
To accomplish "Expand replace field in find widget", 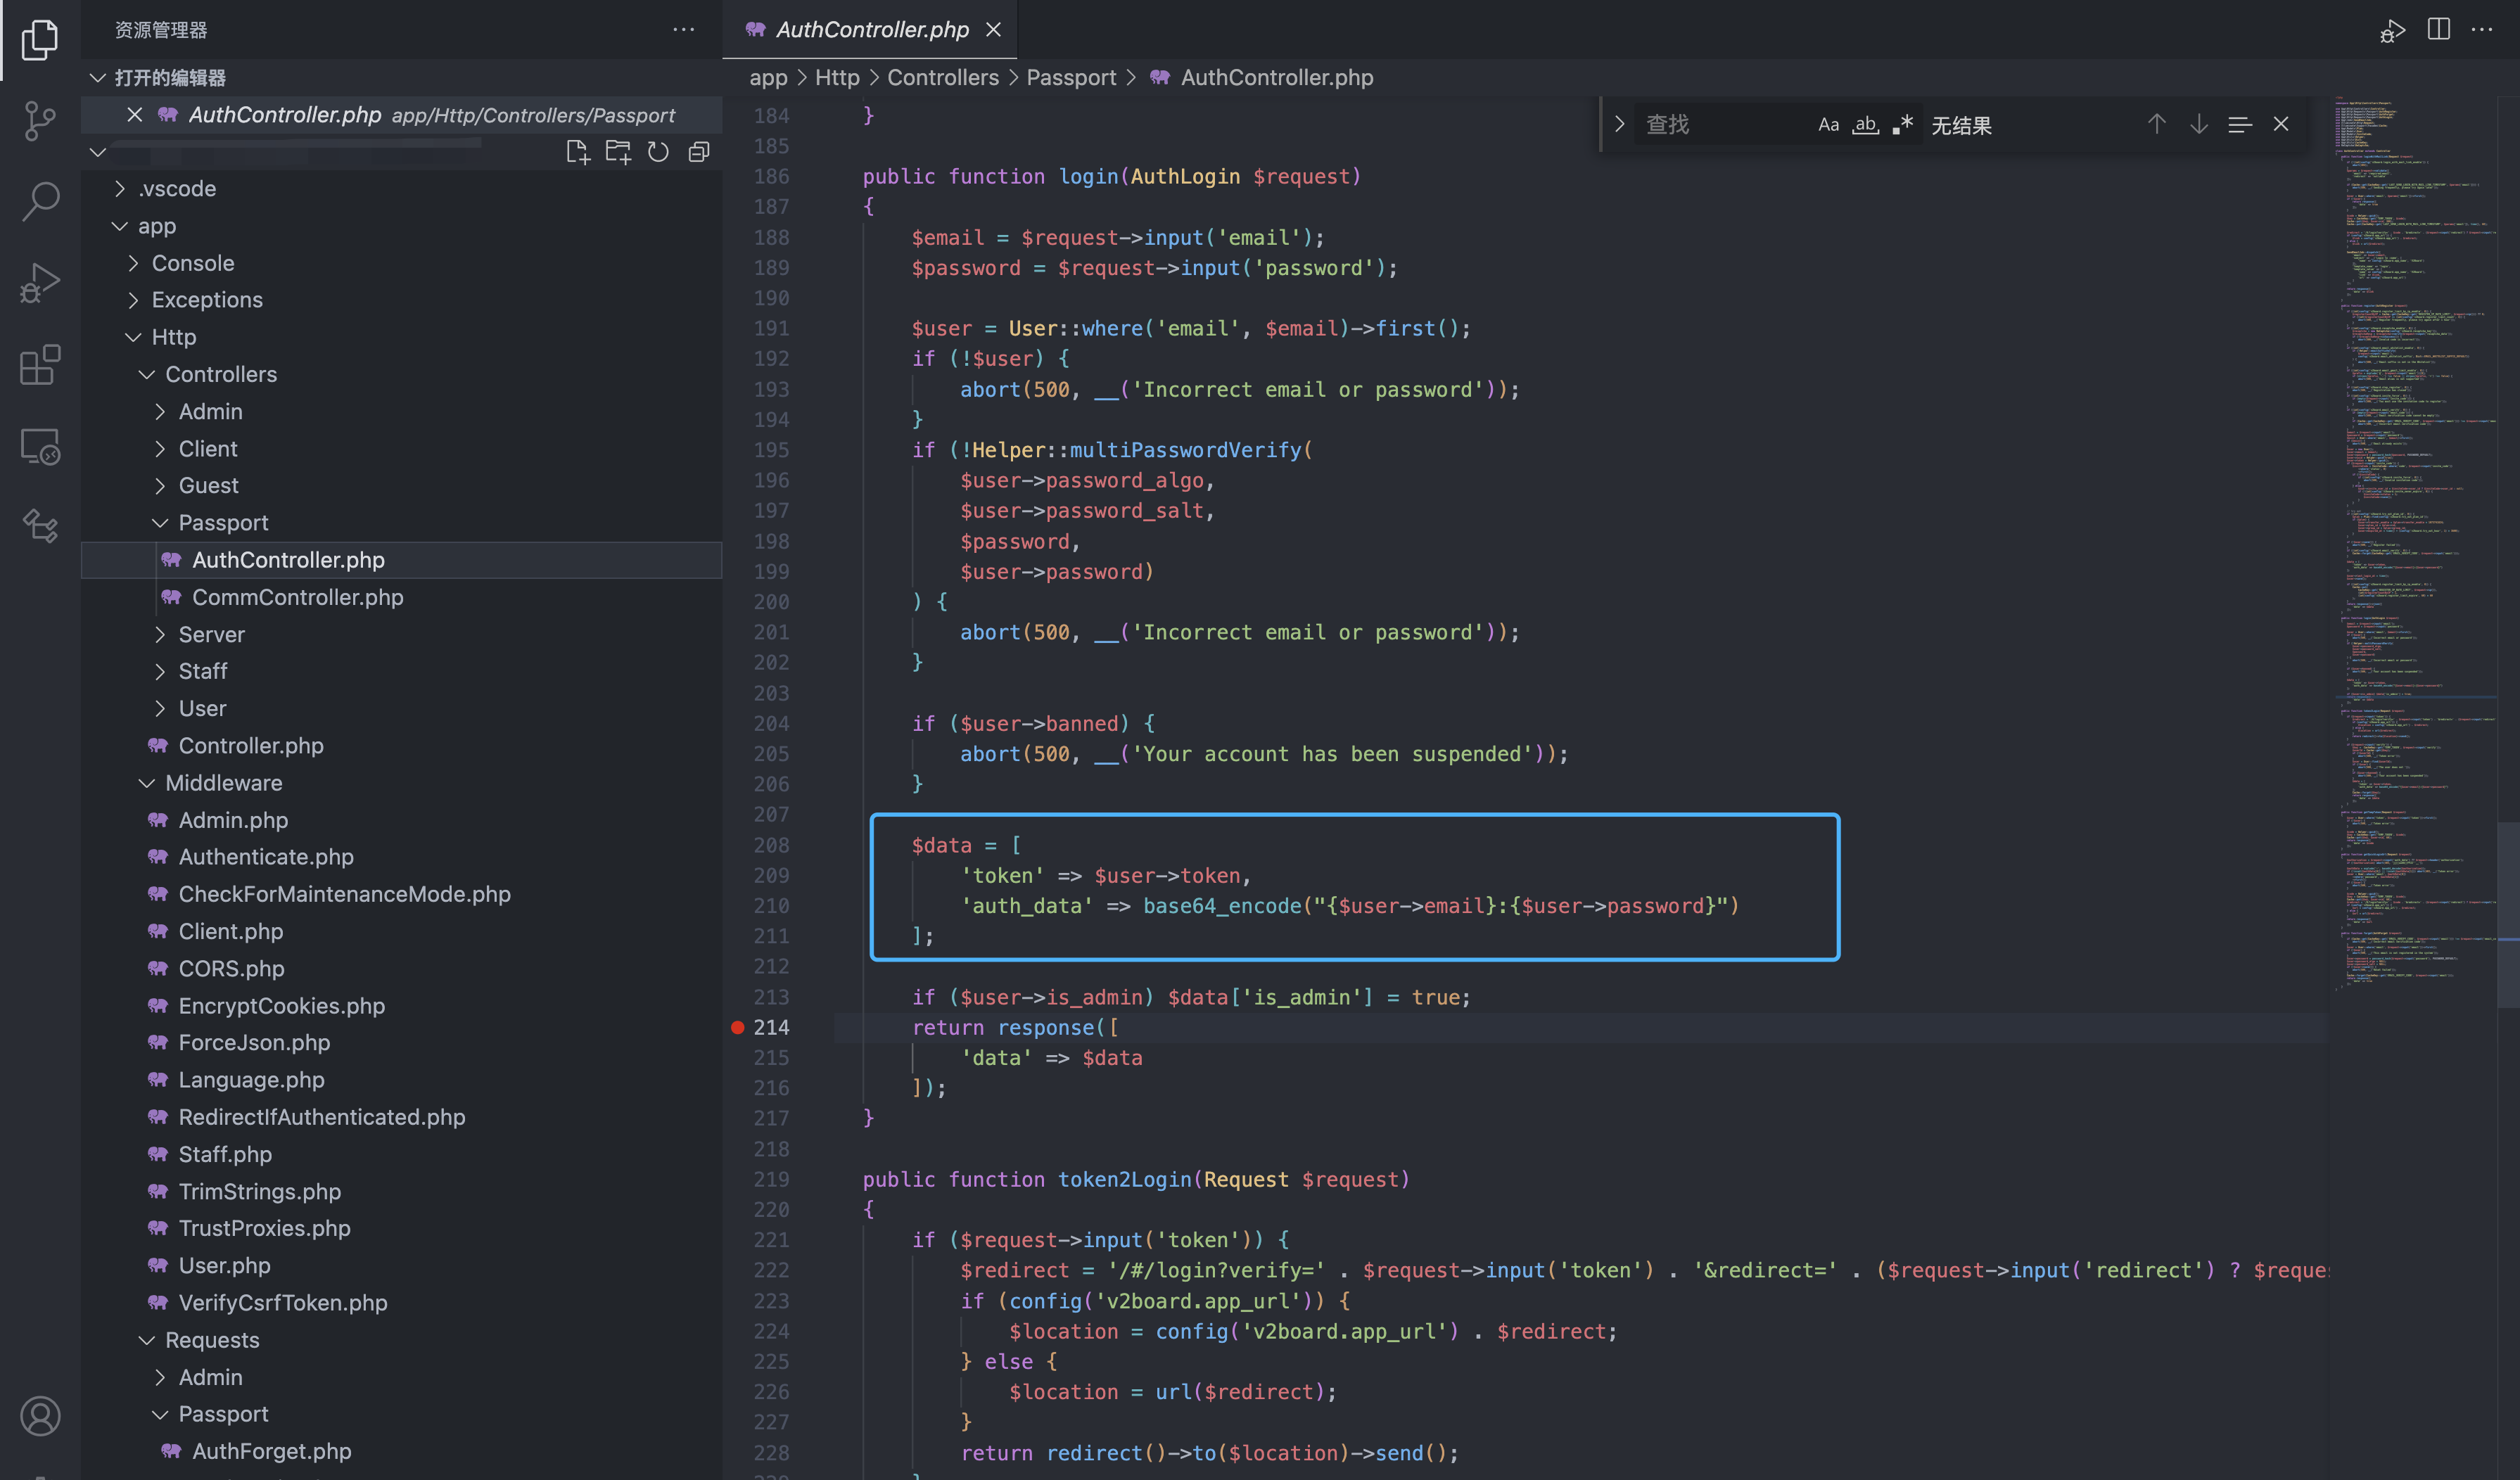I will point(1619,125).
